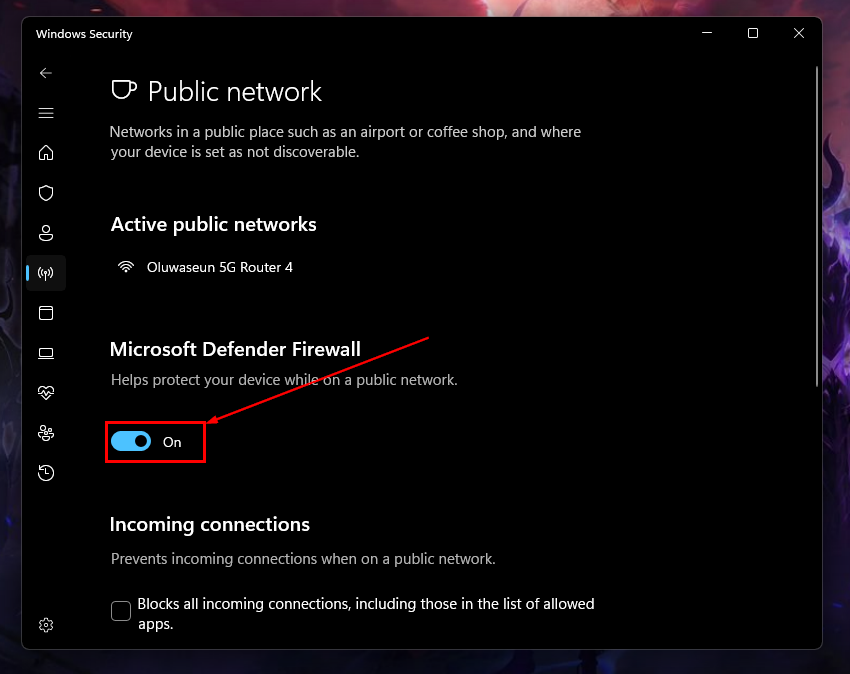This screenshot has height=674, width=850.
Task: Select Firewall & network protection sidebar icon
Action: coord(46,273)
